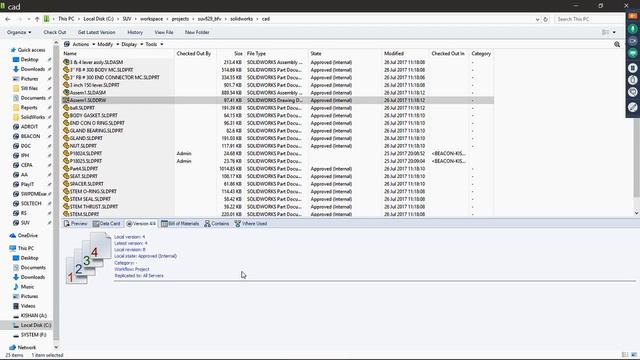Navigate up one folder level arrow
This screenshot has height=360, width=640.
37,19
